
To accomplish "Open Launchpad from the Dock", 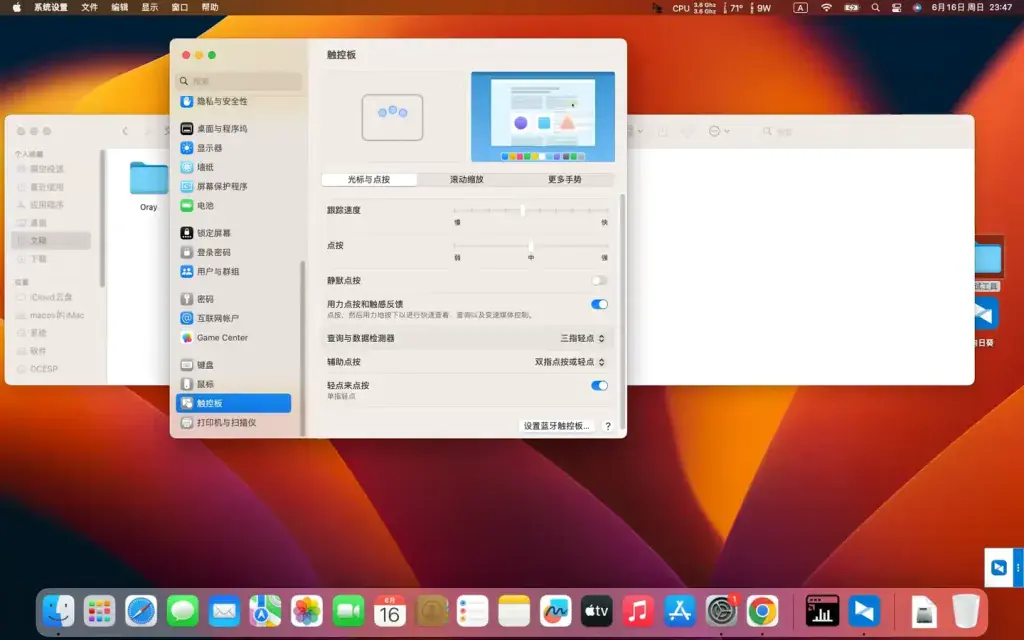I will click(x=99, y=612).
